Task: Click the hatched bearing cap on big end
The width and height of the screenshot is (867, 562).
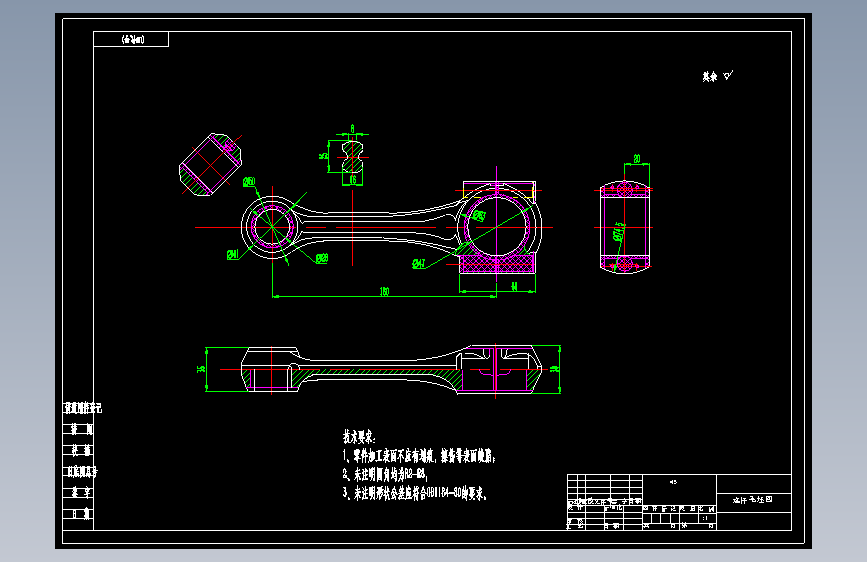Action: click(497, 263)
